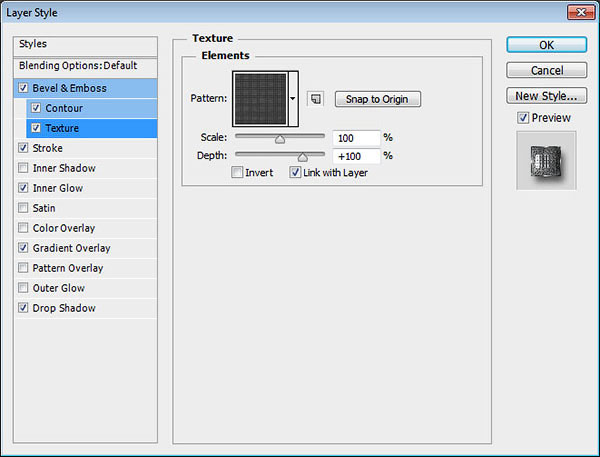Screen dimensions: 600x457
Task: Click the new preset from pattern icon
Action: (316, 99)
